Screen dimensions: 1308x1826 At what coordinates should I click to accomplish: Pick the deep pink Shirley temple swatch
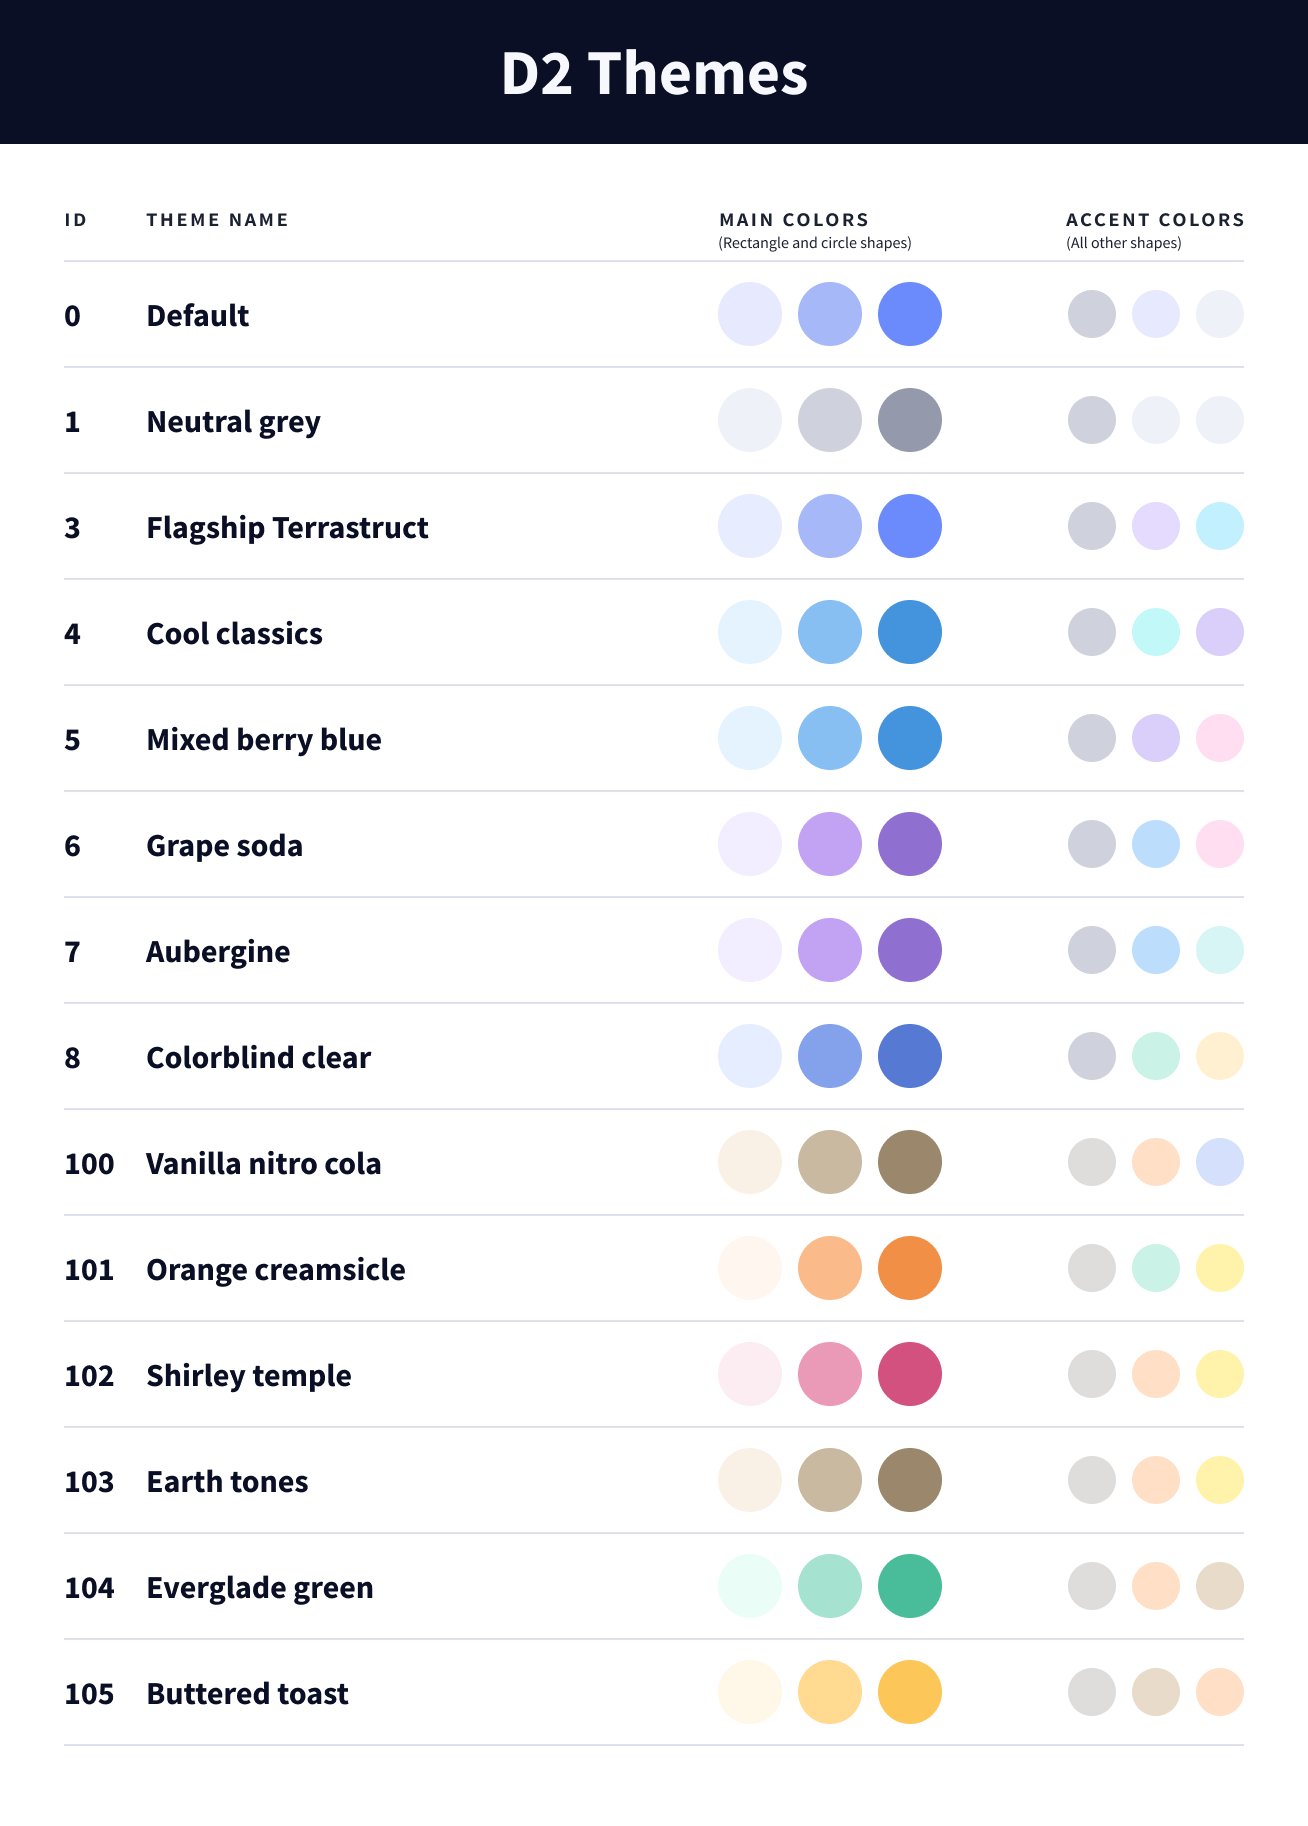(x=909, y=1374)
